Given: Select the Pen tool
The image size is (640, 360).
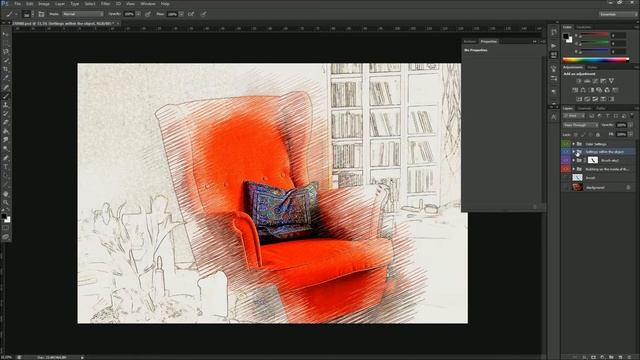Looking at the screenshot, I should click(6, 158).
